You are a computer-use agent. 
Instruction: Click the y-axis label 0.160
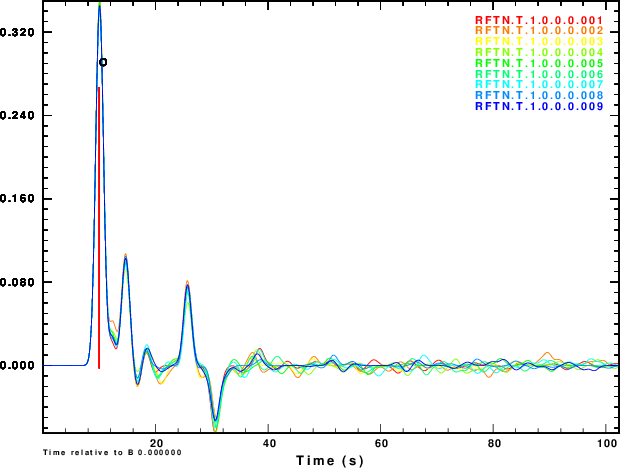tap(17, 199)
